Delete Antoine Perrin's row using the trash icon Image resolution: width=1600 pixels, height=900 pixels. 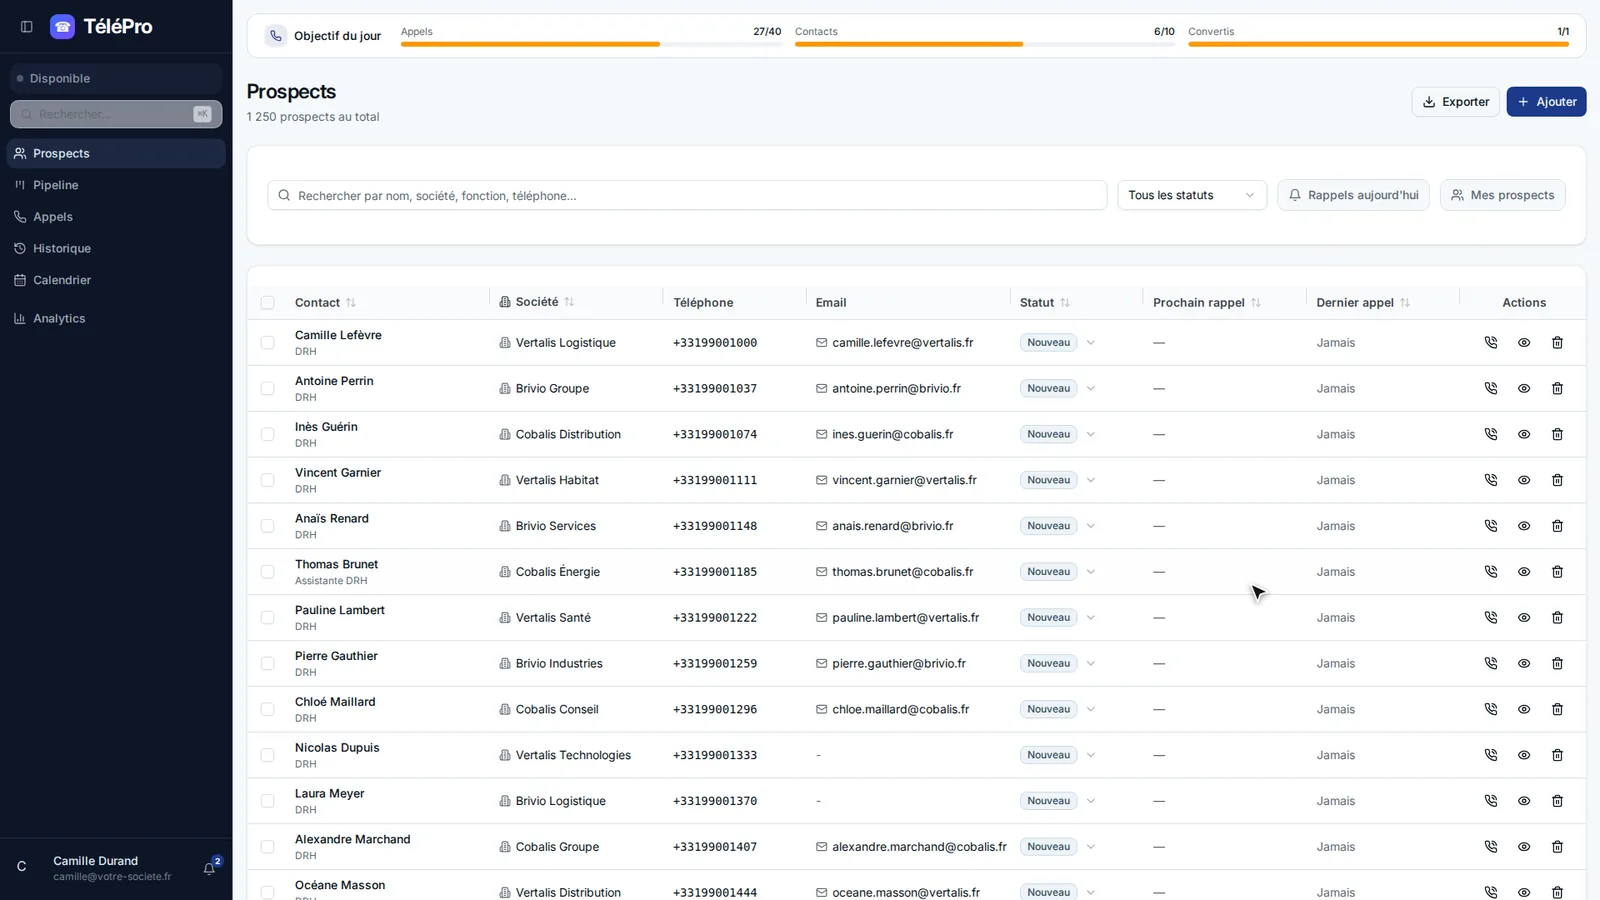1557,389
